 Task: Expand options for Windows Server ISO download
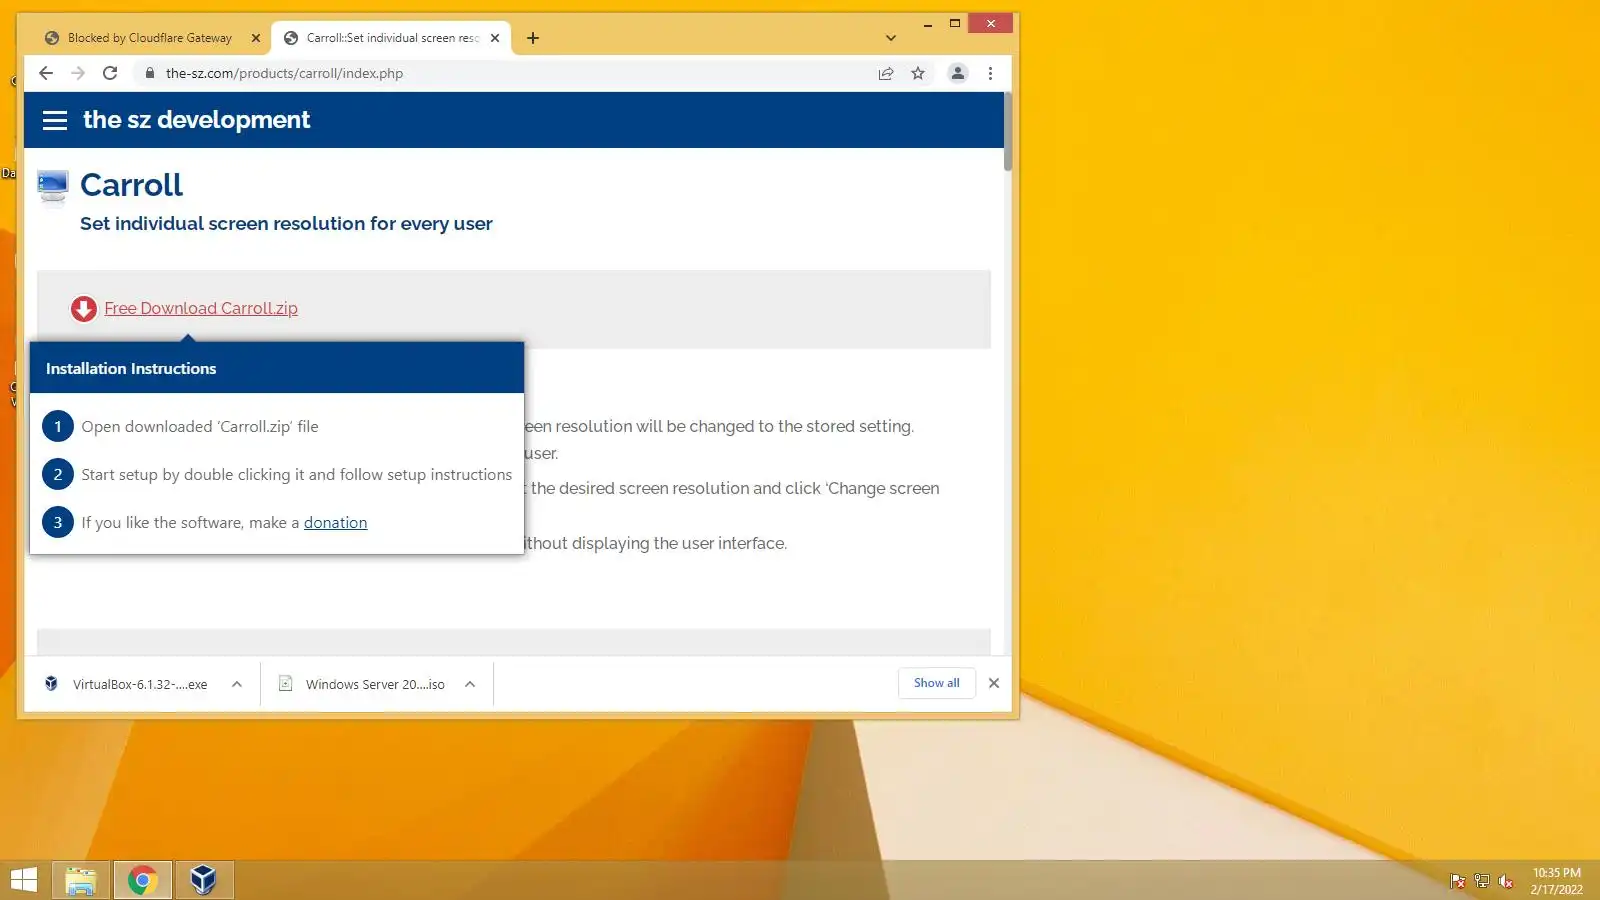(x=470, y=684)
